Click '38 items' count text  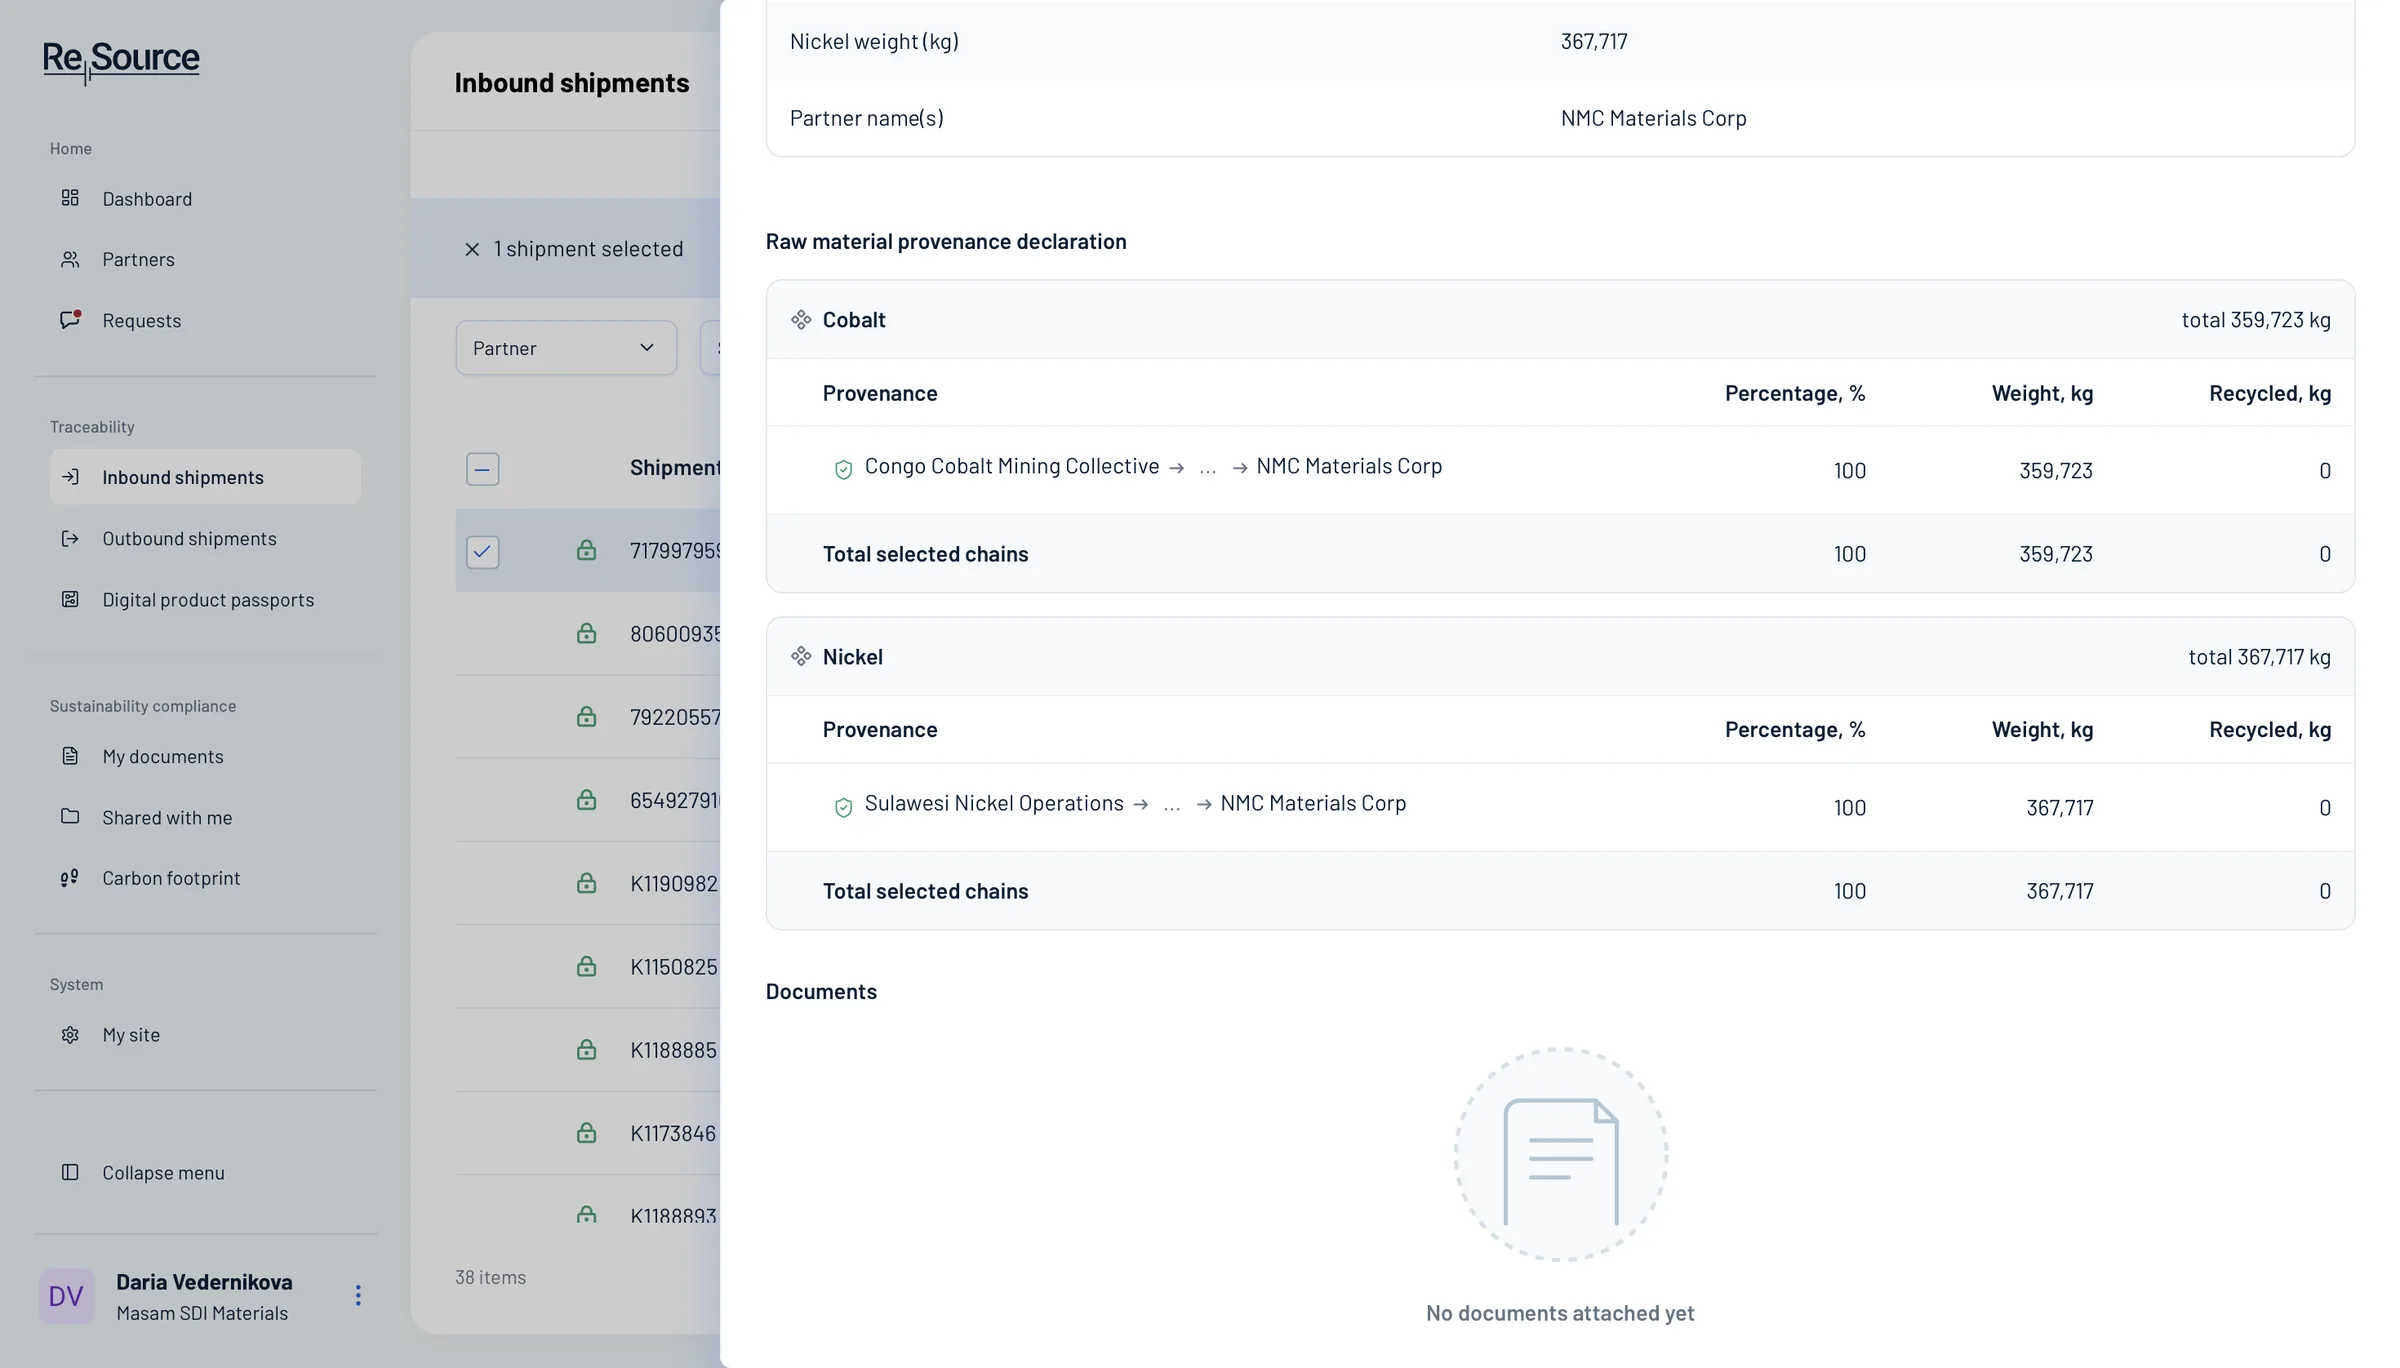click(490, 1277)
